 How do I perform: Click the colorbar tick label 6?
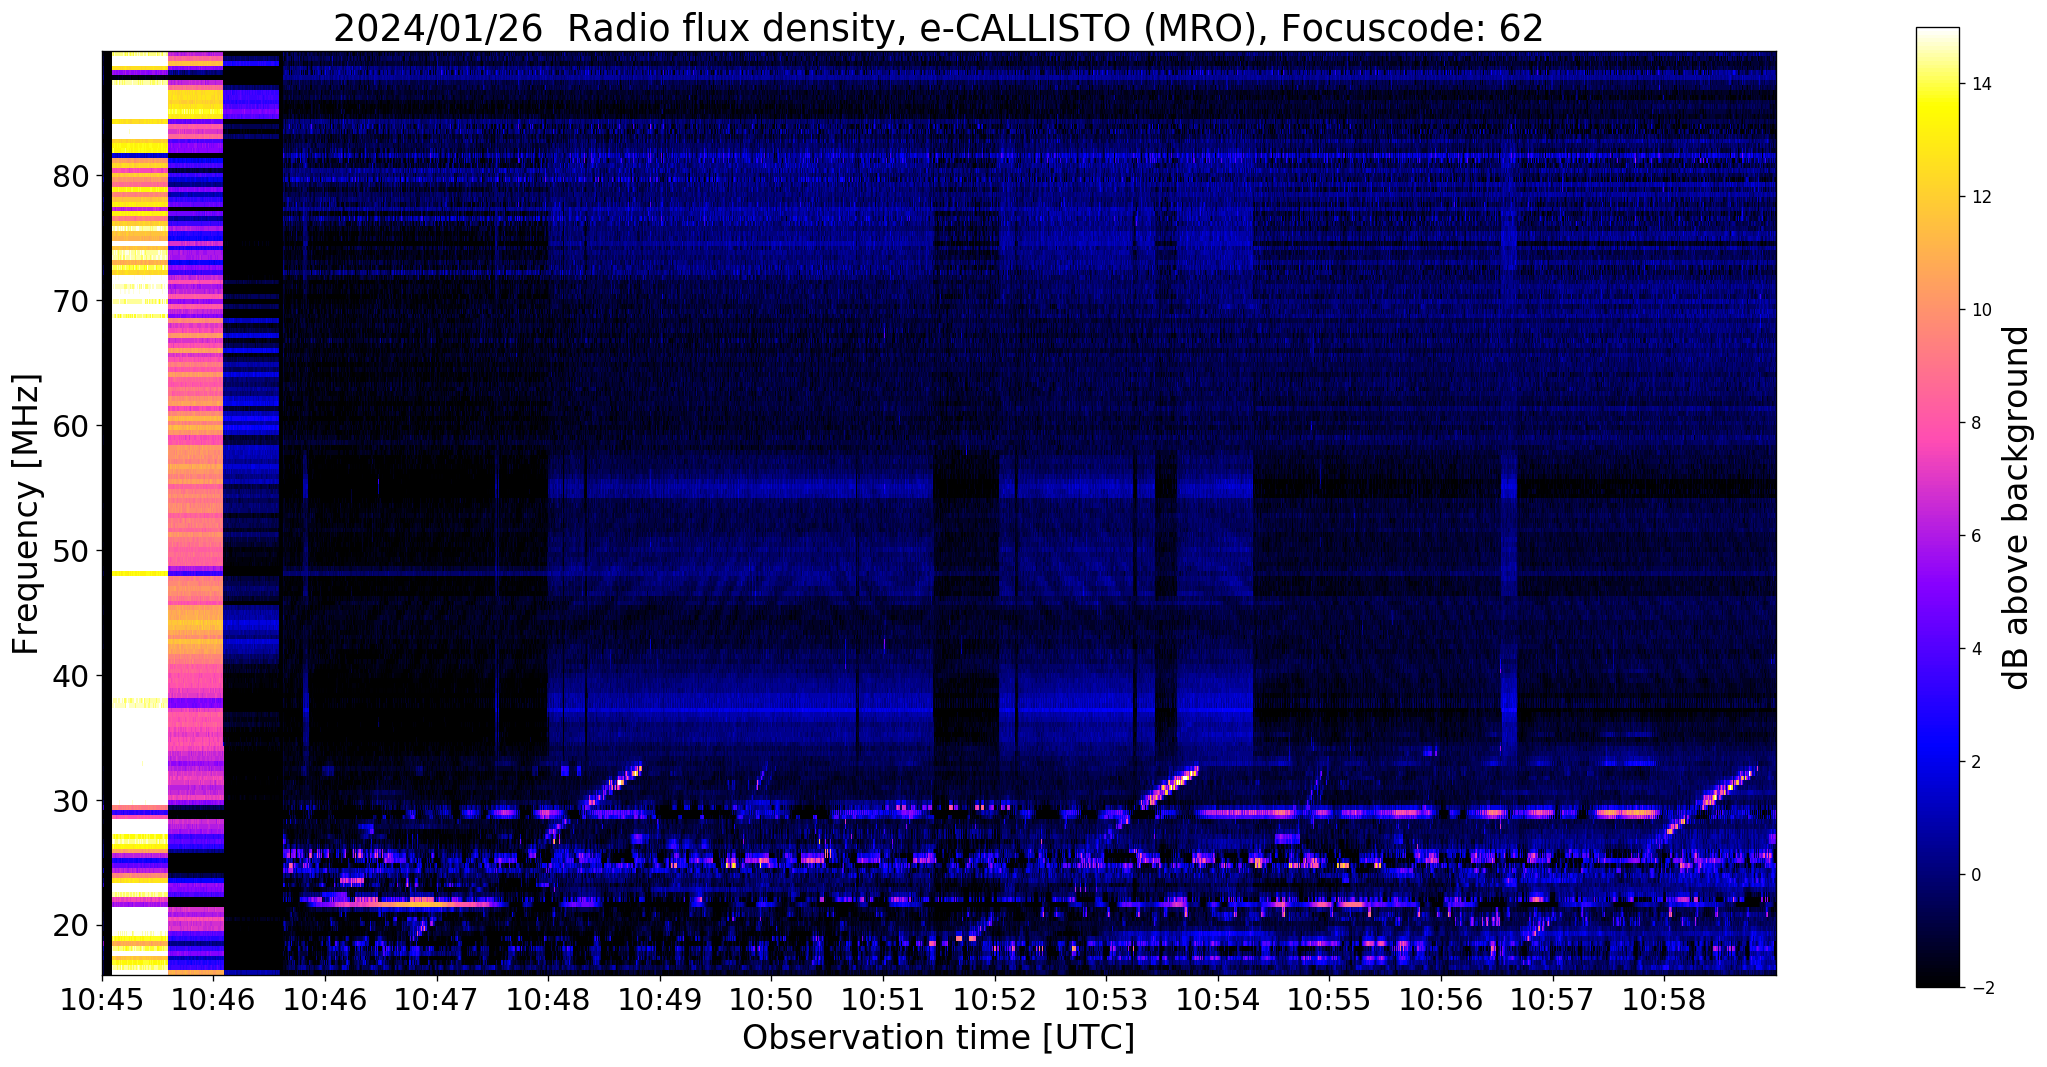pos(1974,536)
